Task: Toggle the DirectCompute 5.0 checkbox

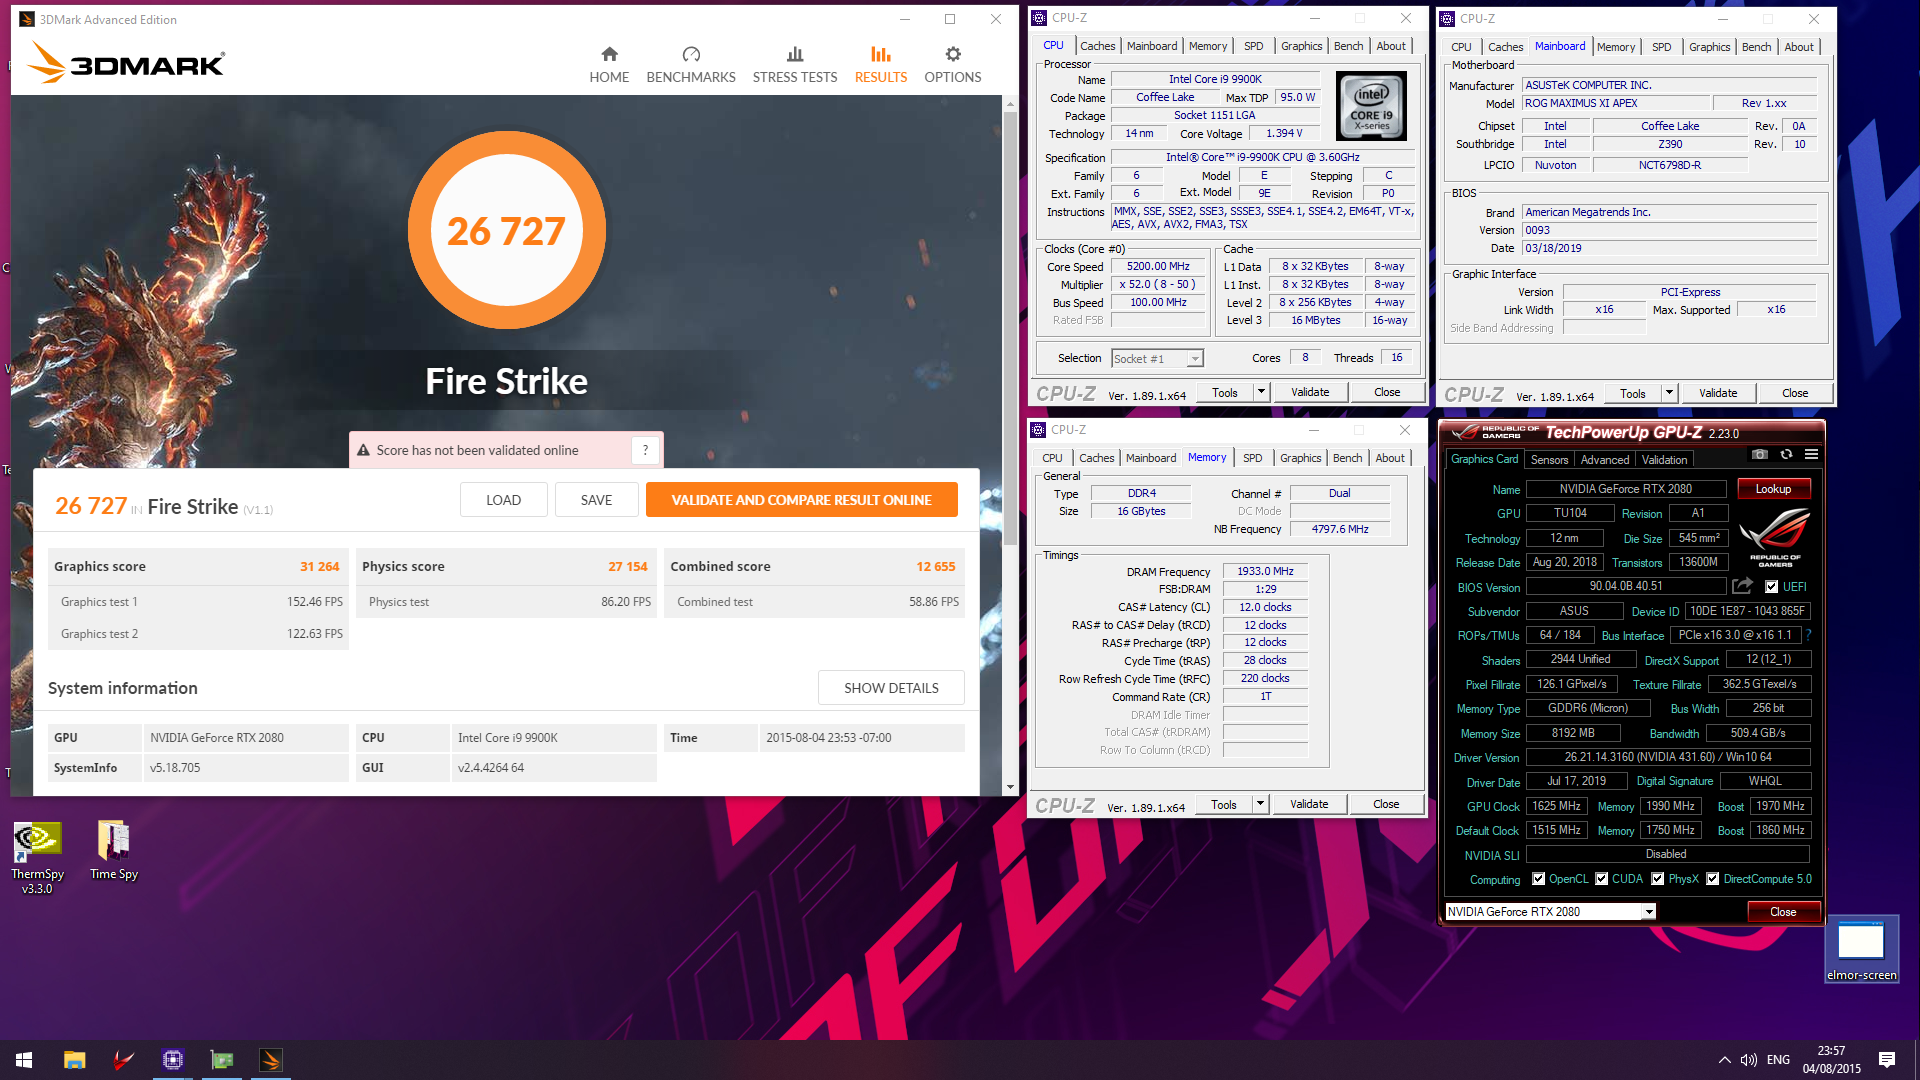Action: 1713,879
